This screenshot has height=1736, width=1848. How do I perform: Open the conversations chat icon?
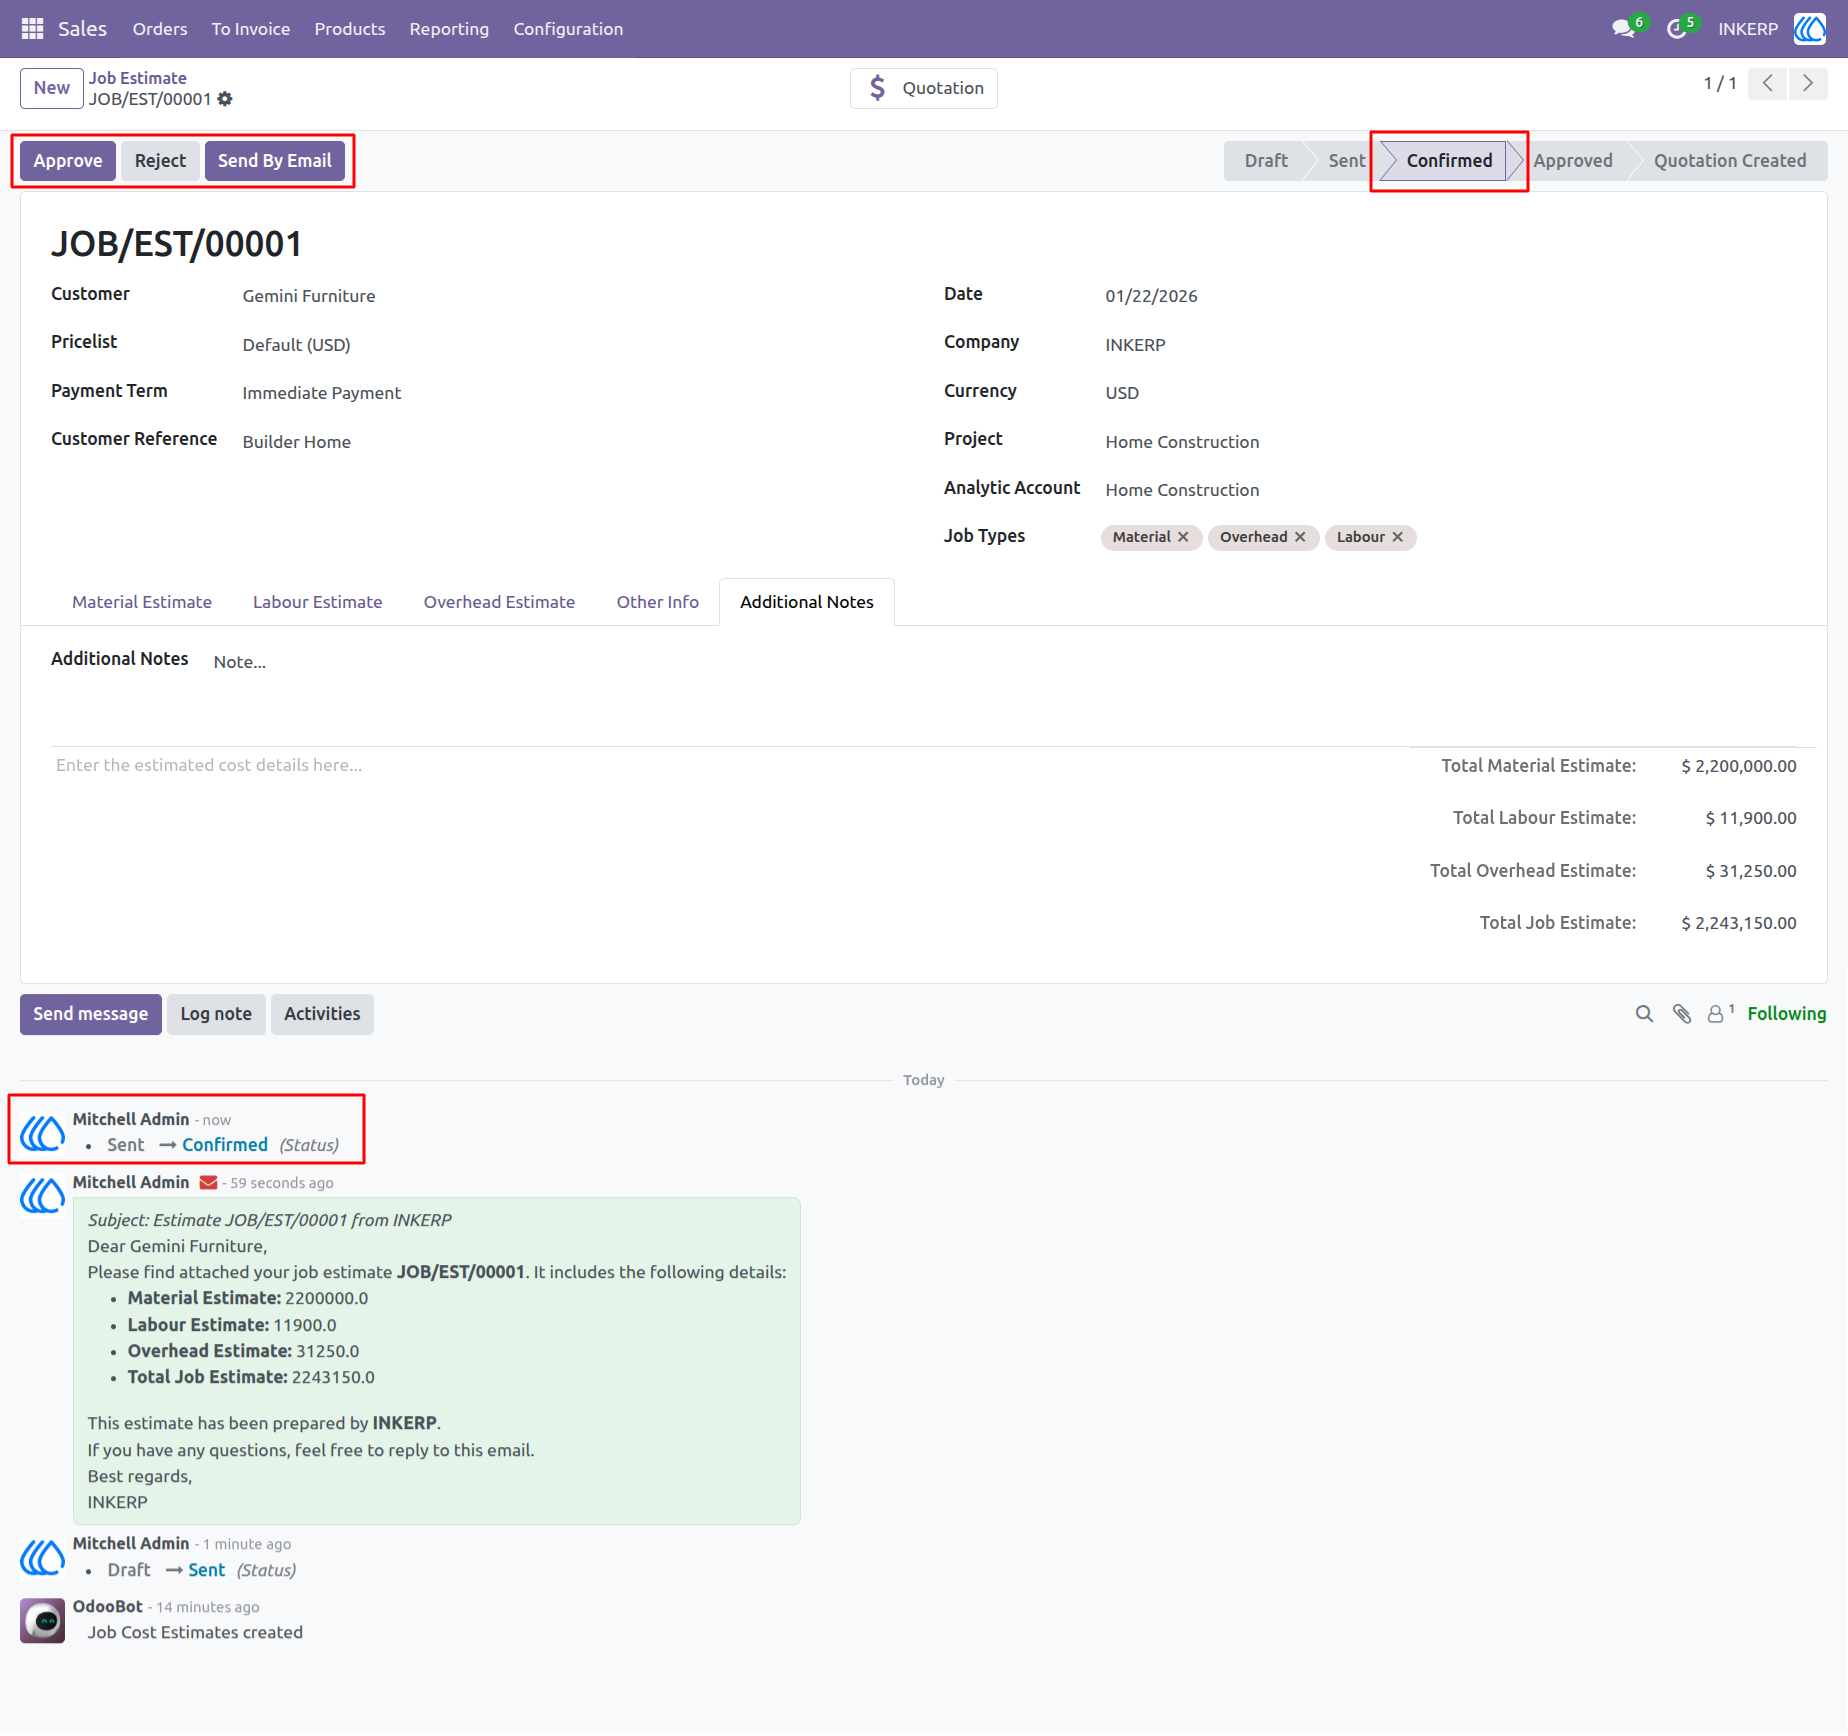pos(1624,29)
